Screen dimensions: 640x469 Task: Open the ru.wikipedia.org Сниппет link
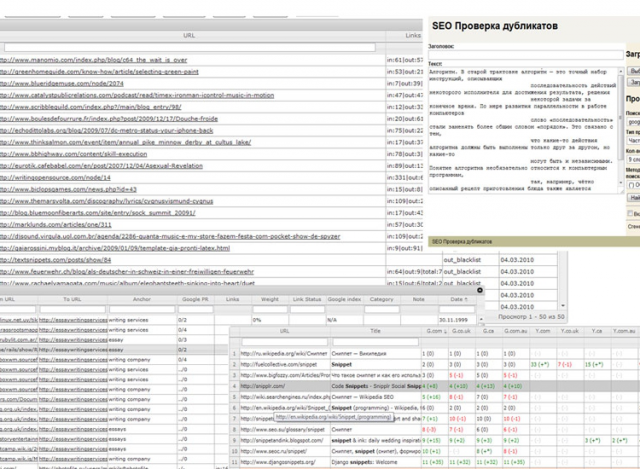click(284, 353)
